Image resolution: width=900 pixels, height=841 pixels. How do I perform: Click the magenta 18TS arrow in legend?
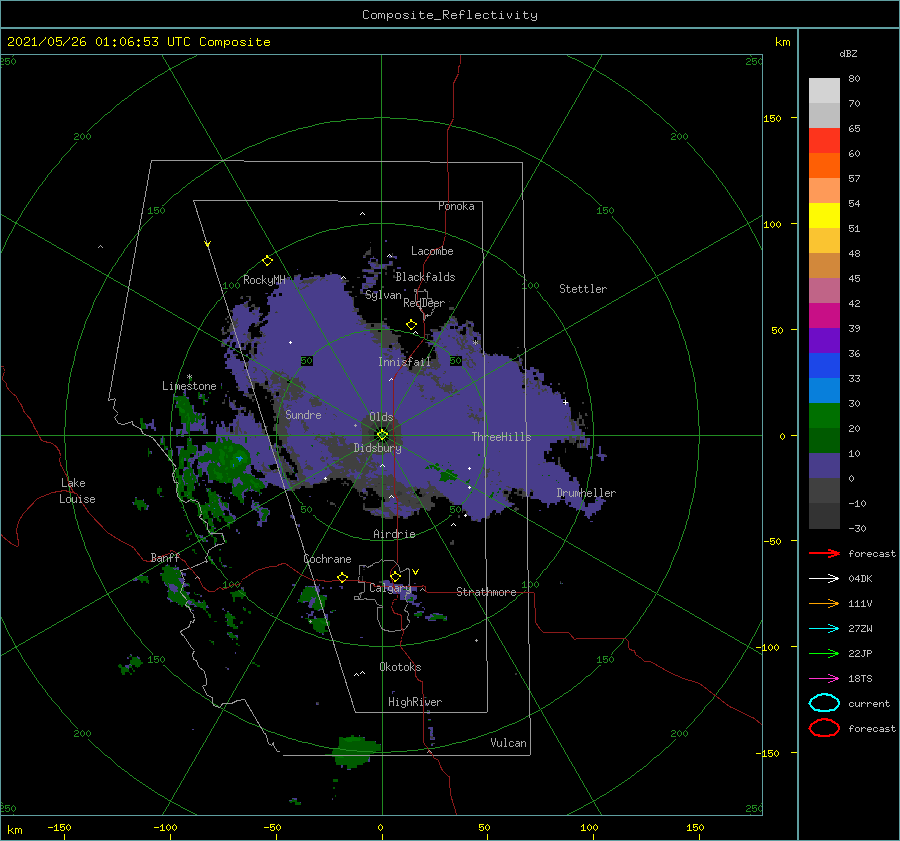824,679
